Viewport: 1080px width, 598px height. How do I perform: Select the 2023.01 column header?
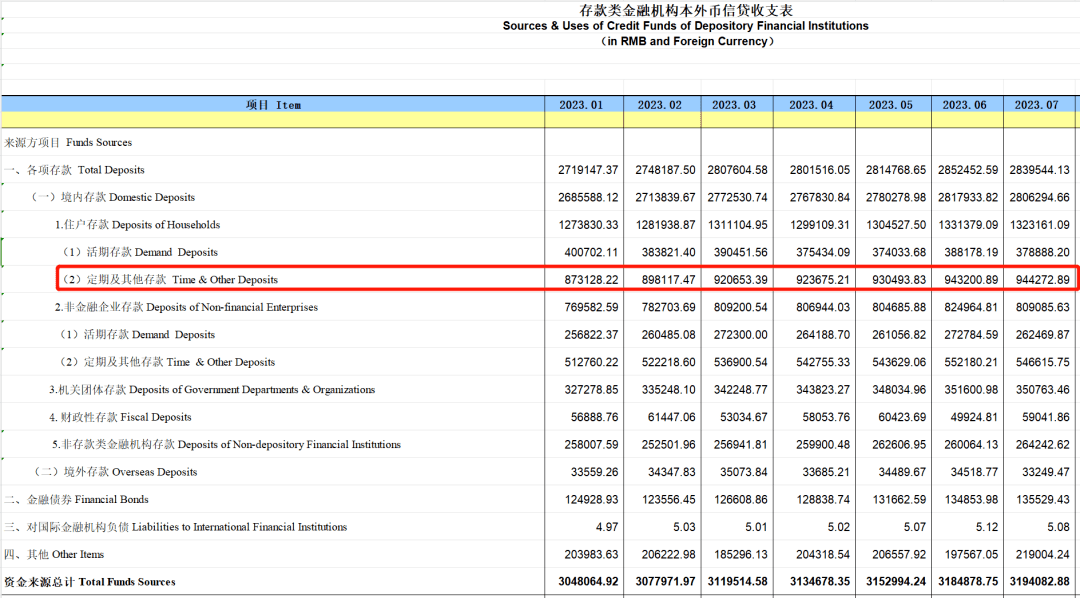582,104
